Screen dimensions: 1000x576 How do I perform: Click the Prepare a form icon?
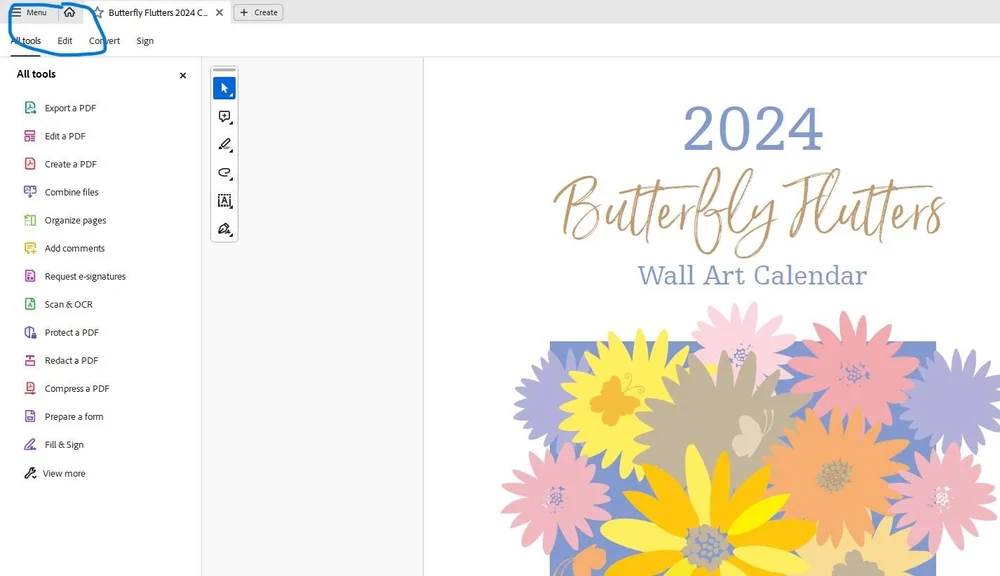tap(30, 417)
